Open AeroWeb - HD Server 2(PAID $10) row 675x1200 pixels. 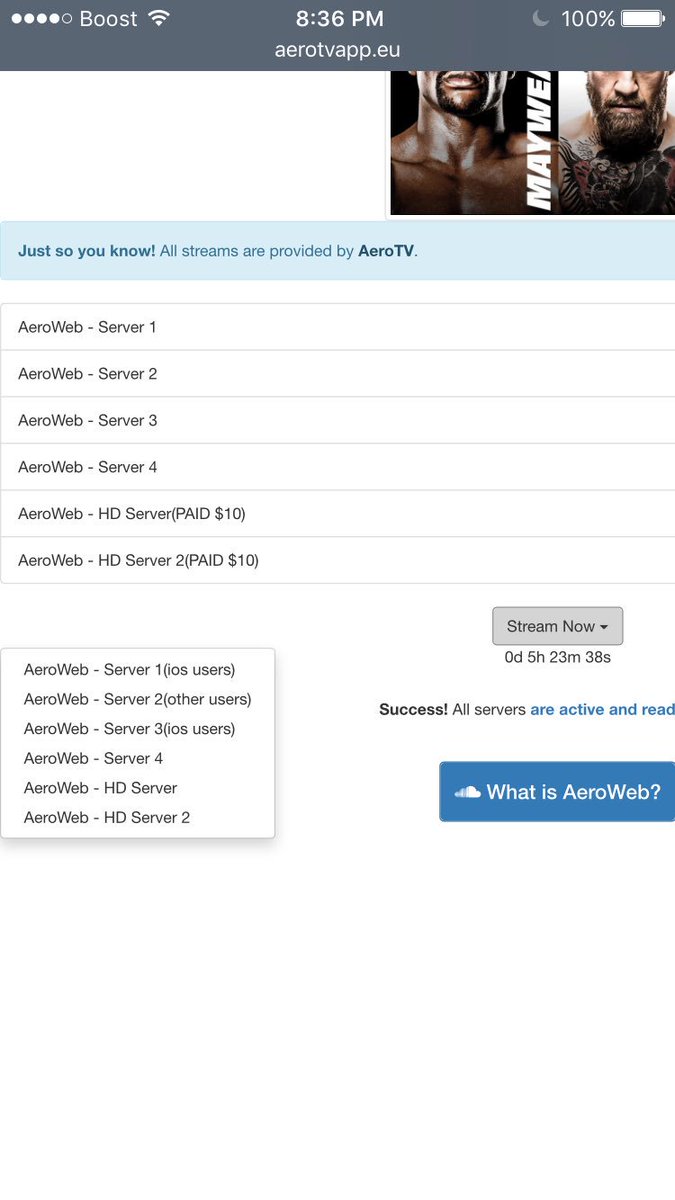tap(337, 560)
